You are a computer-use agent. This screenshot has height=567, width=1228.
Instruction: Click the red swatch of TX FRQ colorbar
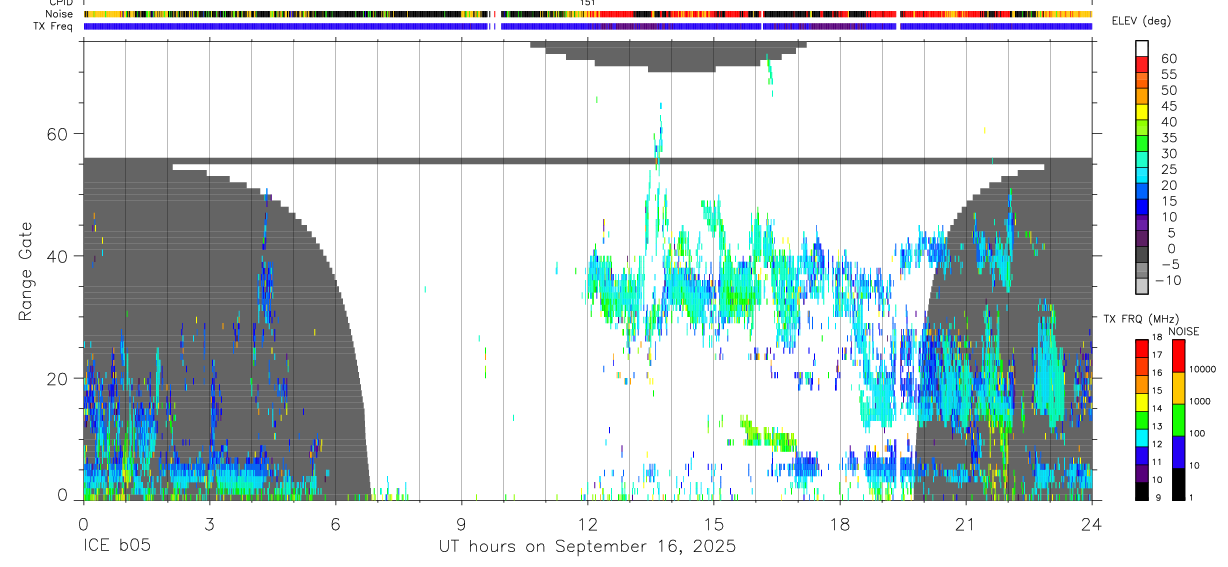pyautogui.click(x=1142, y=347)
